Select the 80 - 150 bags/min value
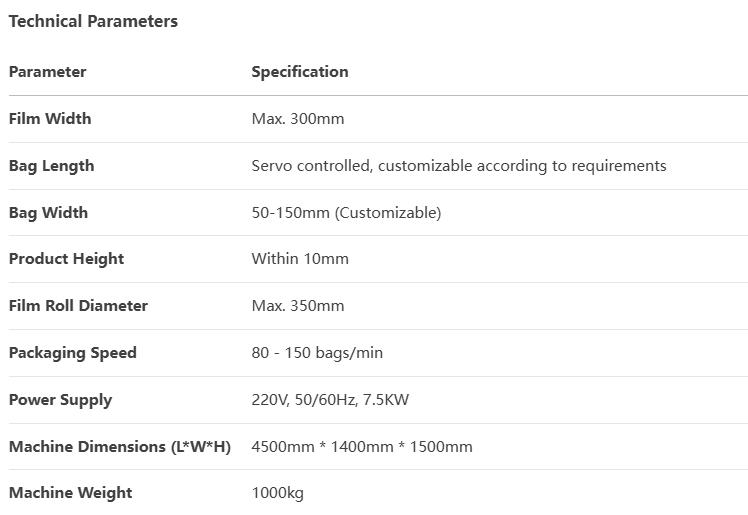 click(317, 353)
